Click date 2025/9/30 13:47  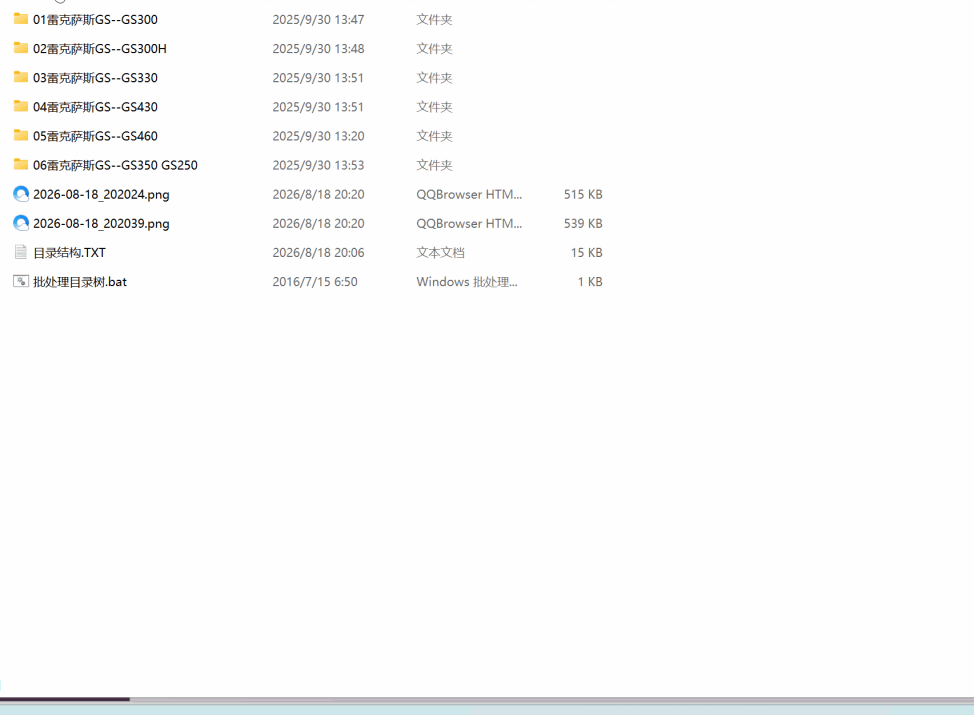click(x=318, y=19)
